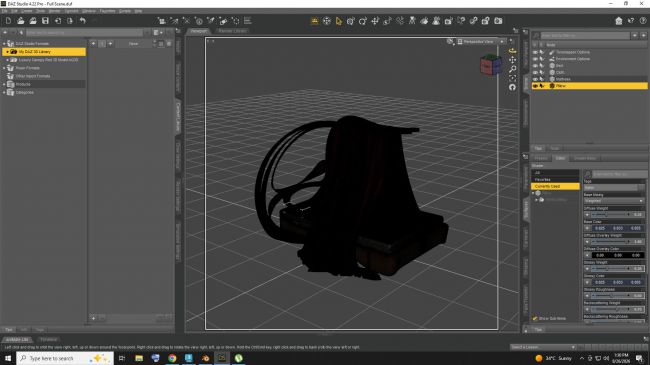Select the arrow node selection tool
650x365 pixels.
pos(339,21)
